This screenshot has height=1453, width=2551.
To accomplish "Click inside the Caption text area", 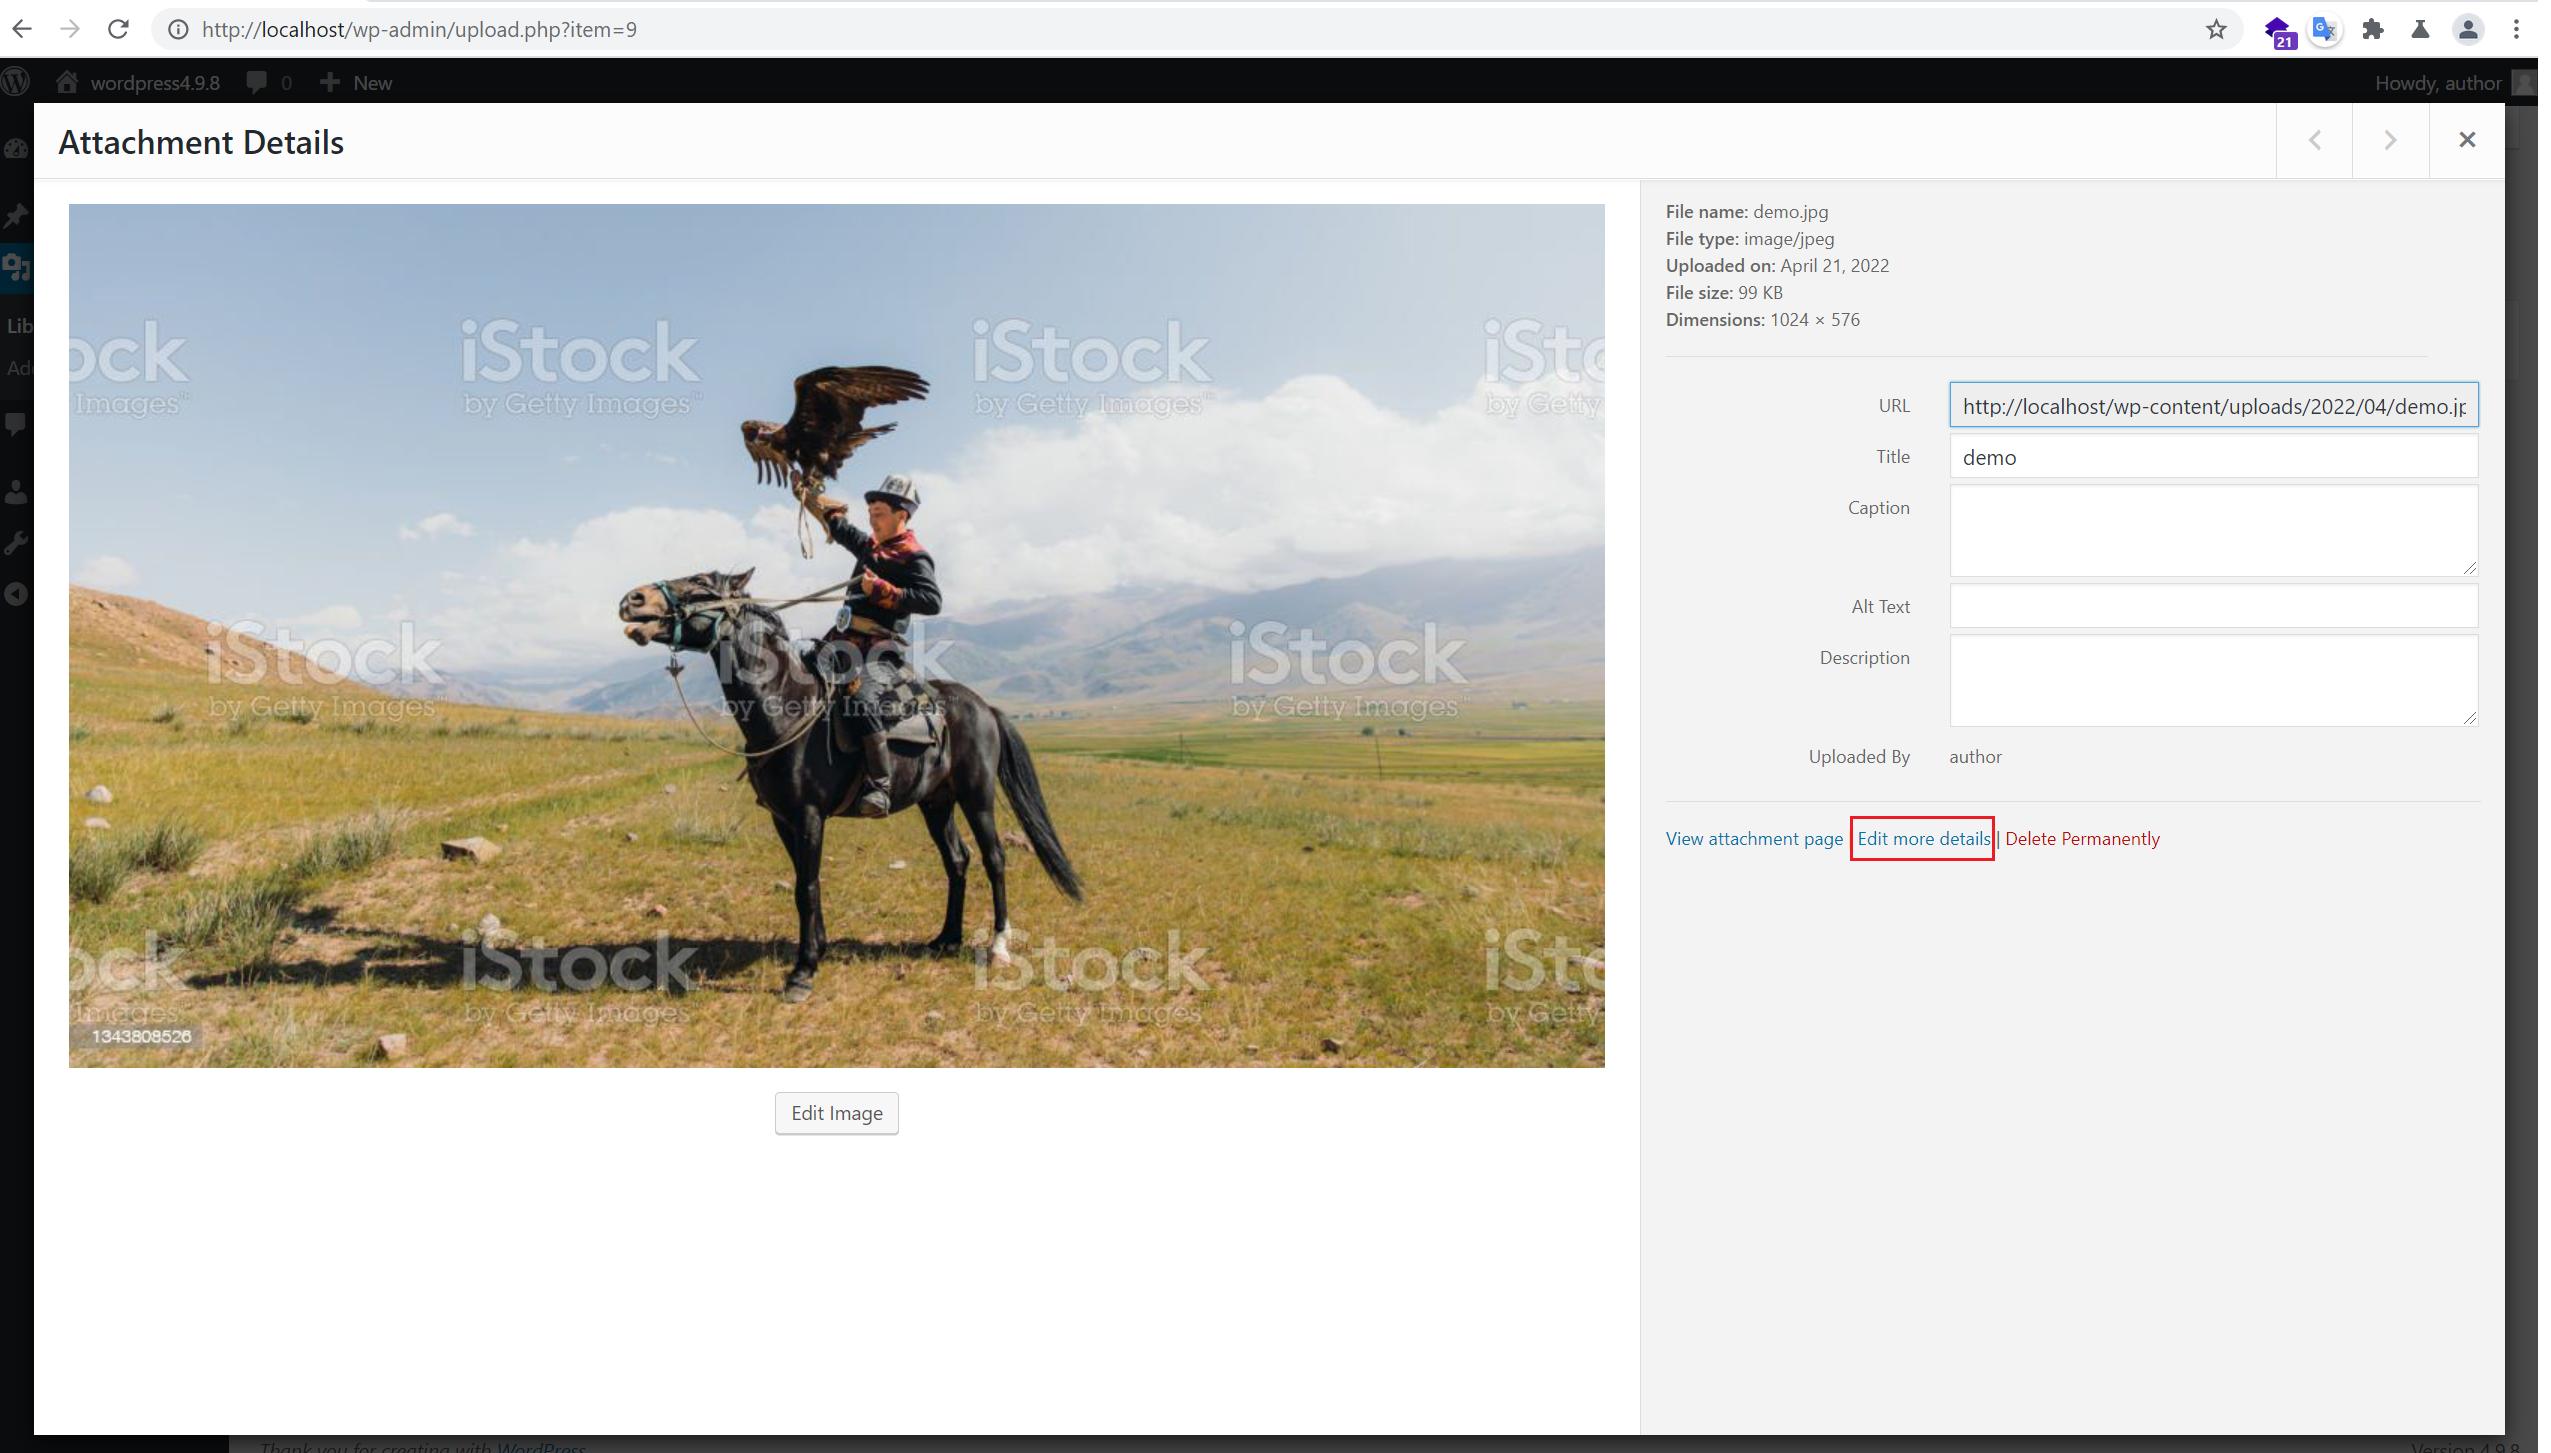I will click(2213, 531).
